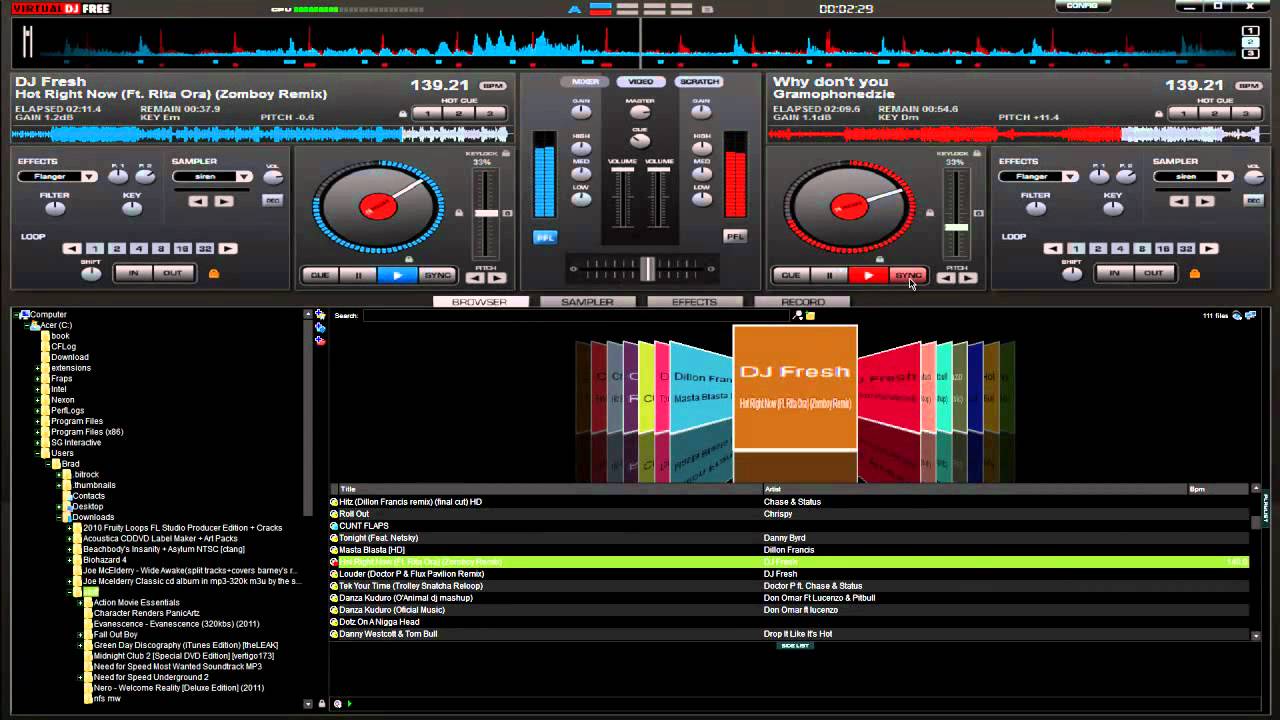This screenshot has width=1280, height=720.
Task: Pause the right deck track
Action: pos(828,275)
